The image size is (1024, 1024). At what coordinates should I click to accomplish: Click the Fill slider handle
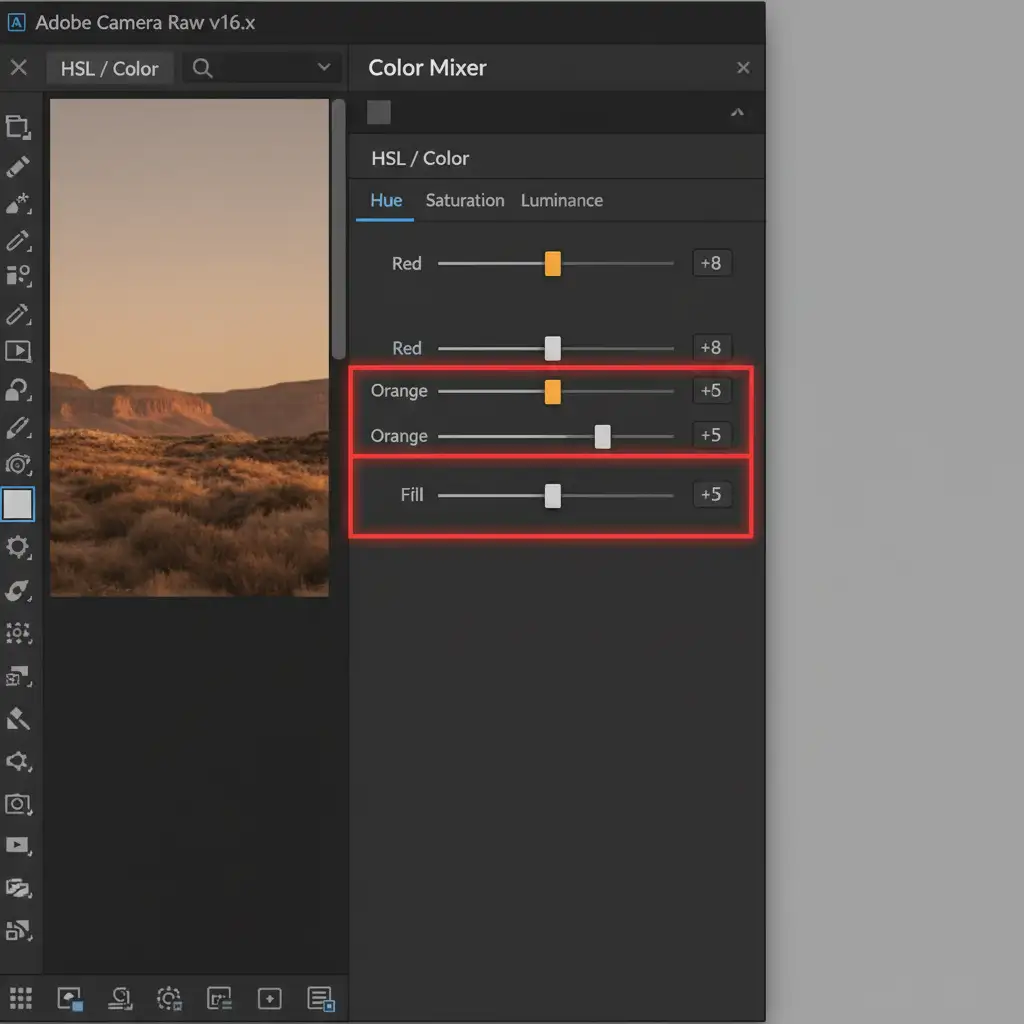coord(553,495)
